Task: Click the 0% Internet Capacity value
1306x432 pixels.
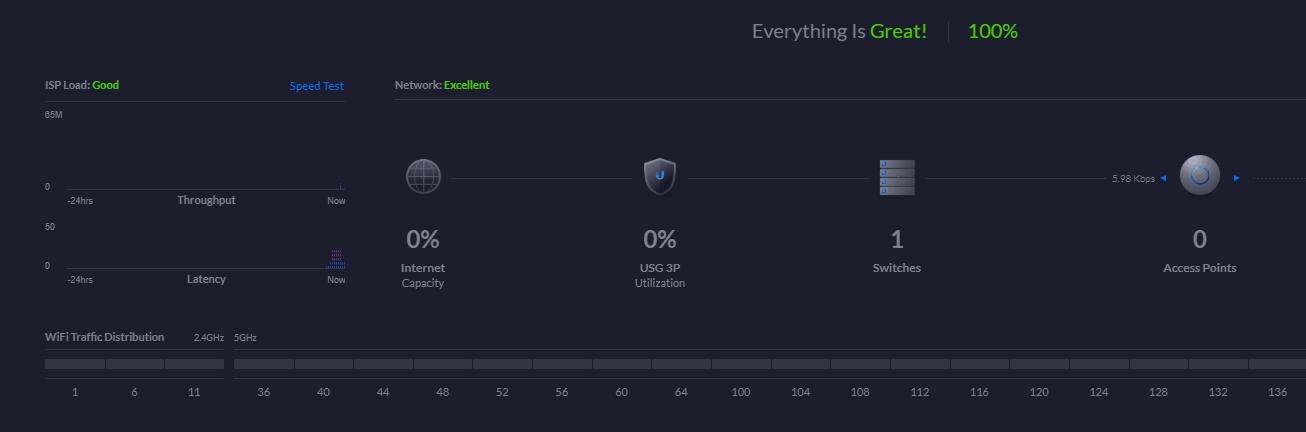Action: [423, 239]
